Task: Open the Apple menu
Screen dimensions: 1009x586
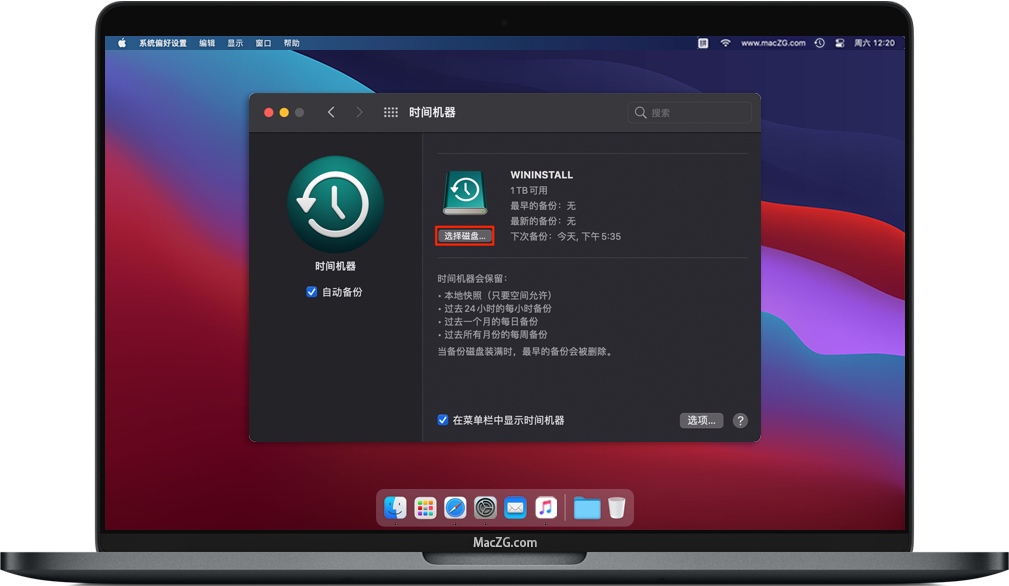Action: coord(123,44)
